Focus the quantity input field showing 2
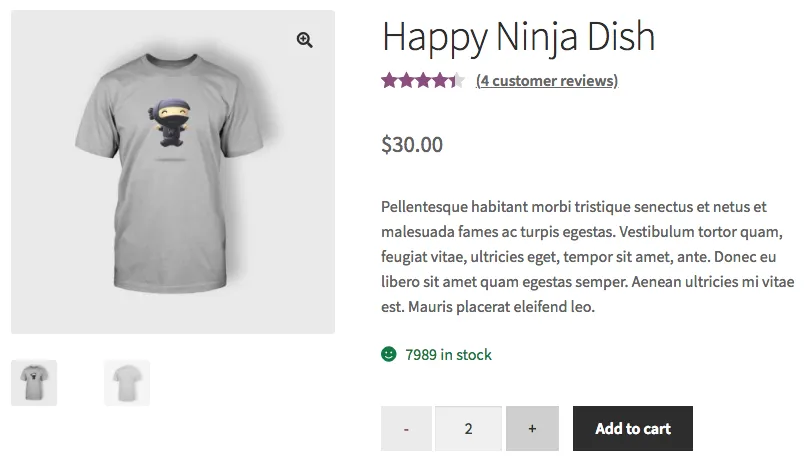Viewport: 808px width, 475px height. point(468,429)
